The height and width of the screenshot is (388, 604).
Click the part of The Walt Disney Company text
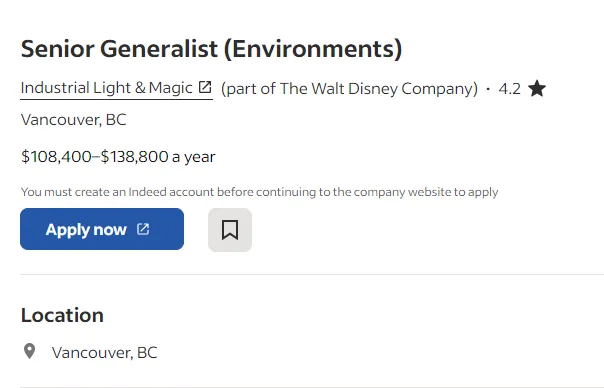349,89
